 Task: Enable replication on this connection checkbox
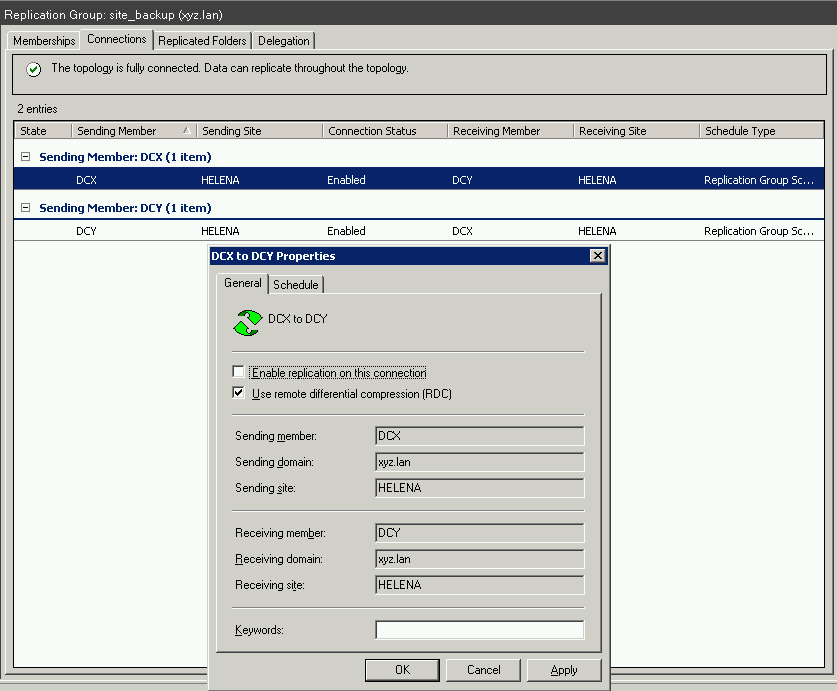pyautogui.click(x=238, y=373)
